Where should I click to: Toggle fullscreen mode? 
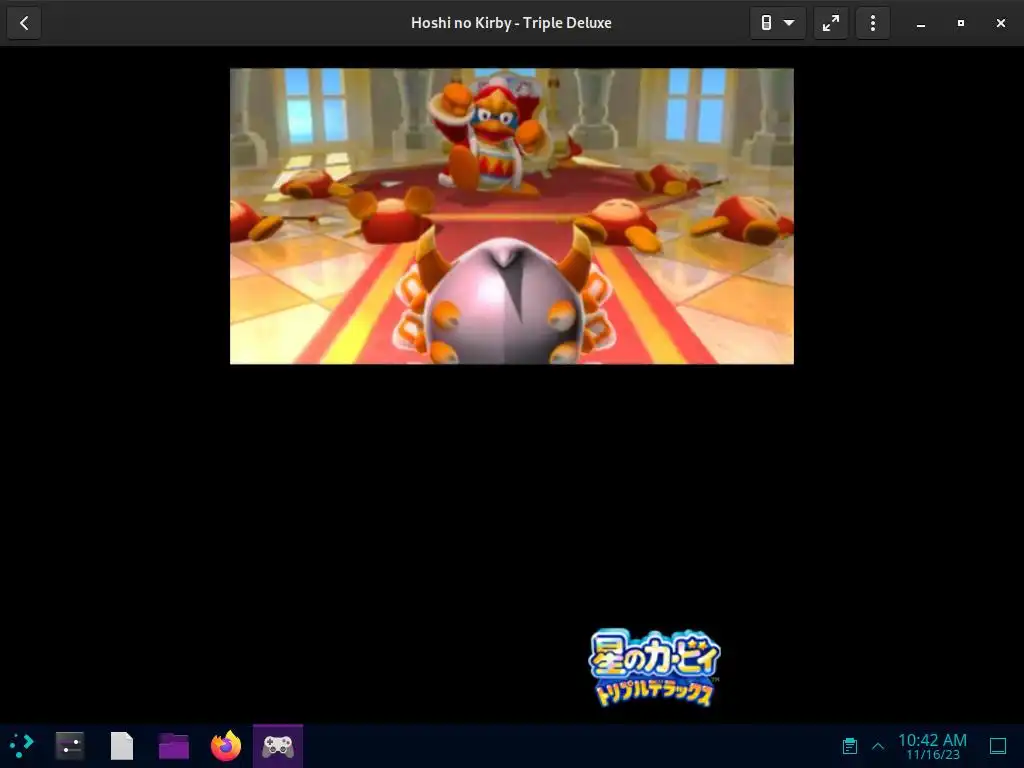click(x=831, y=24)
